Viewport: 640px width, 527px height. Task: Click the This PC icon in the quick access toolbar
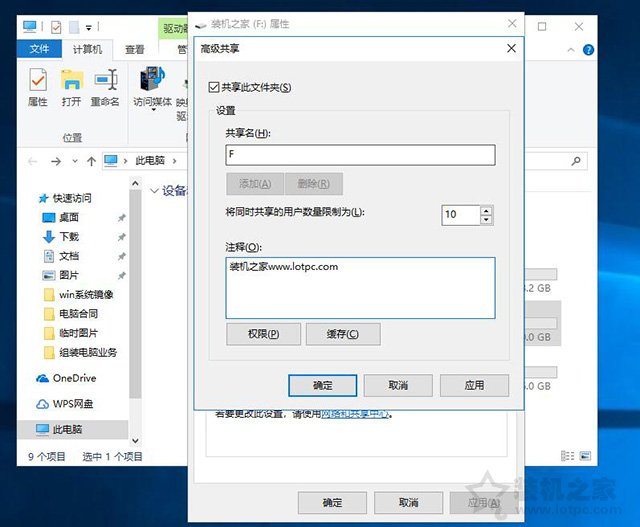point(30,27)
